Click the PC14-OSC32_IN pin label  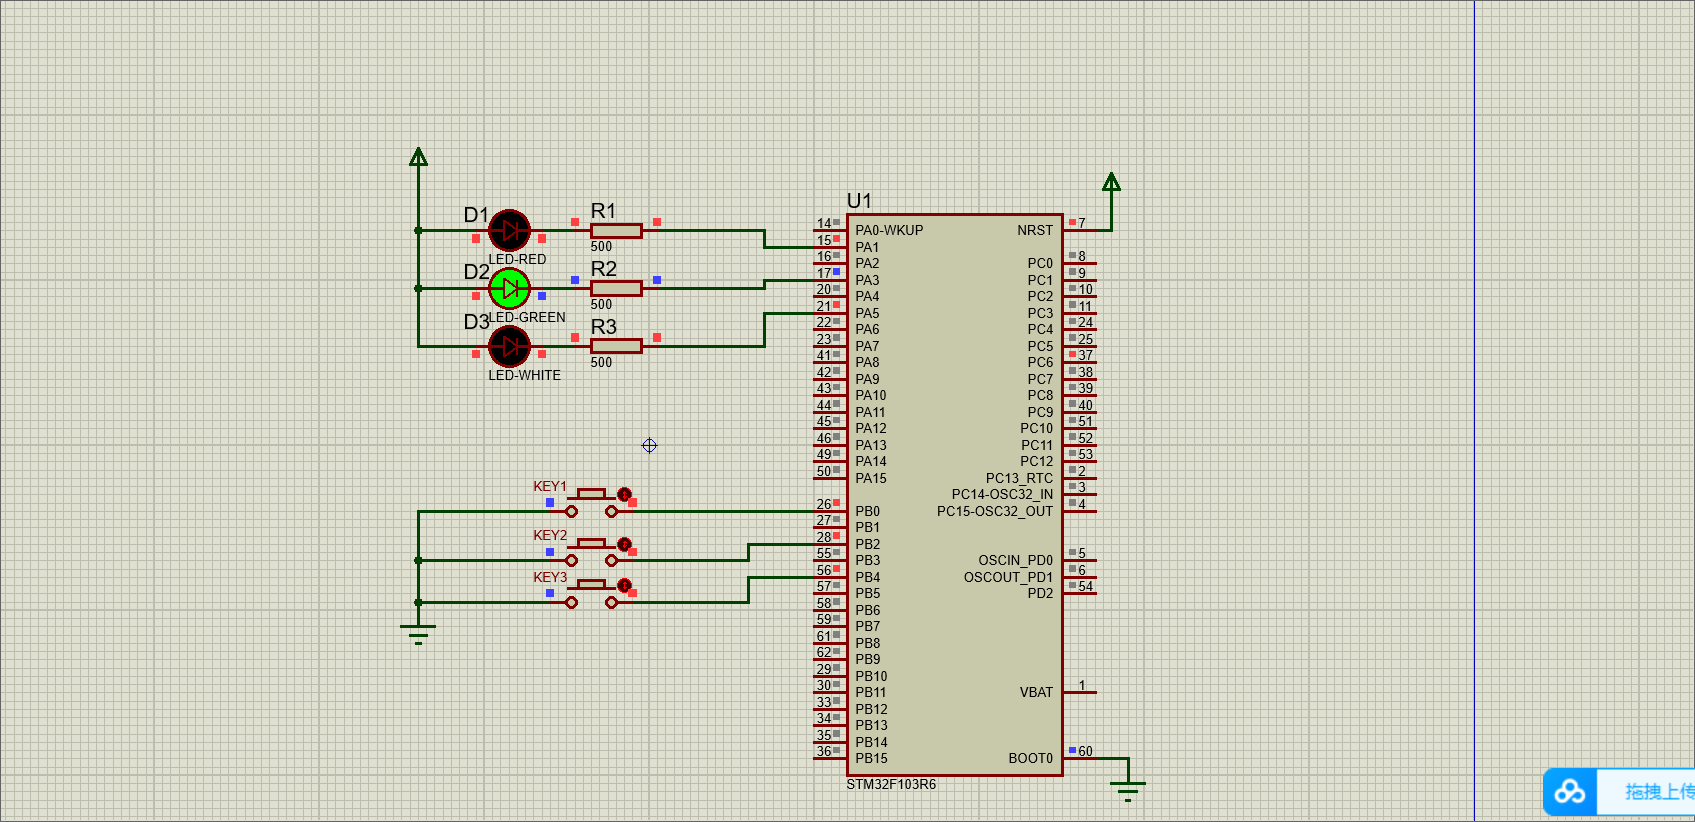(1002, 494)
